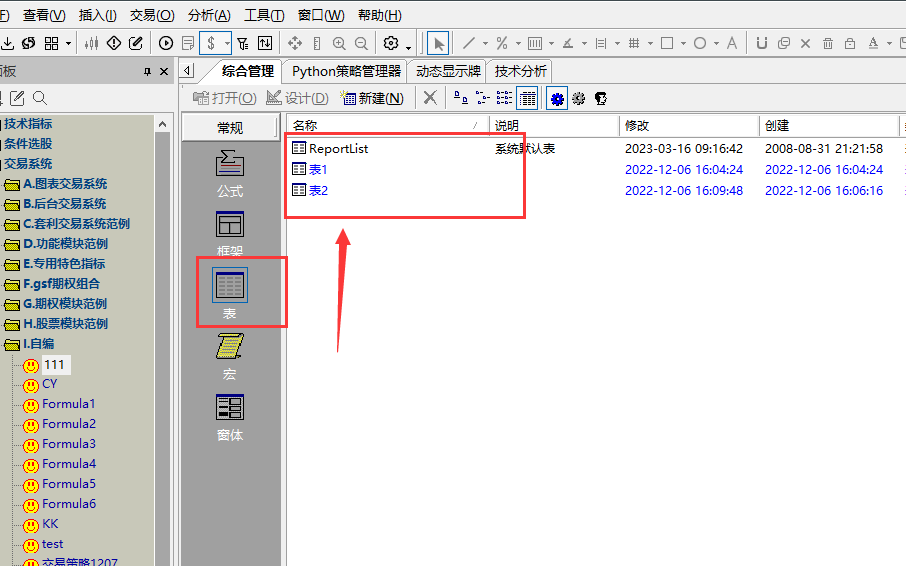Screen dimensions: 906x566
Task: Select the text A annotation tool
Action: click(732, 43)
